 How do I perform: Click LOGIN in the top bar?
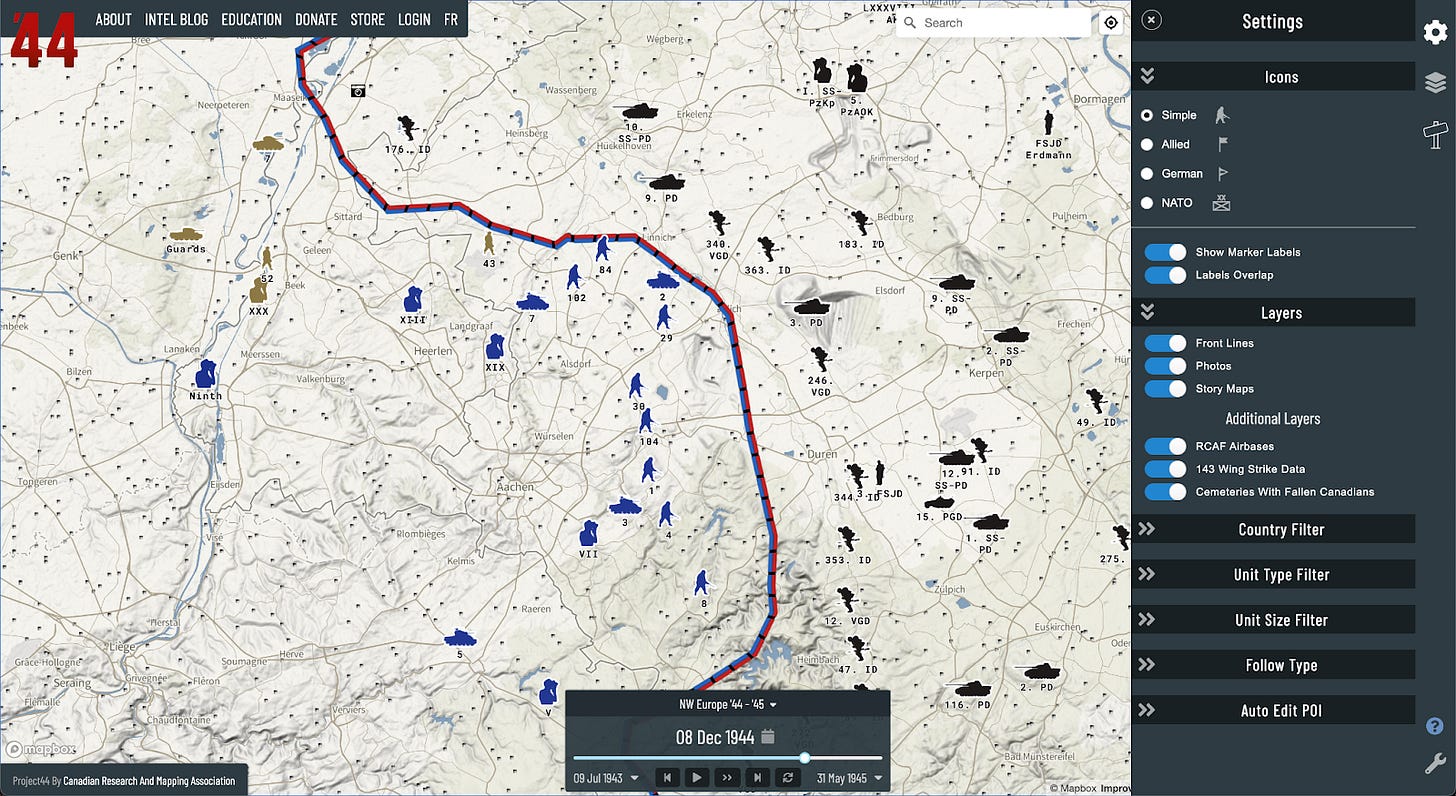tap(414, 19)
